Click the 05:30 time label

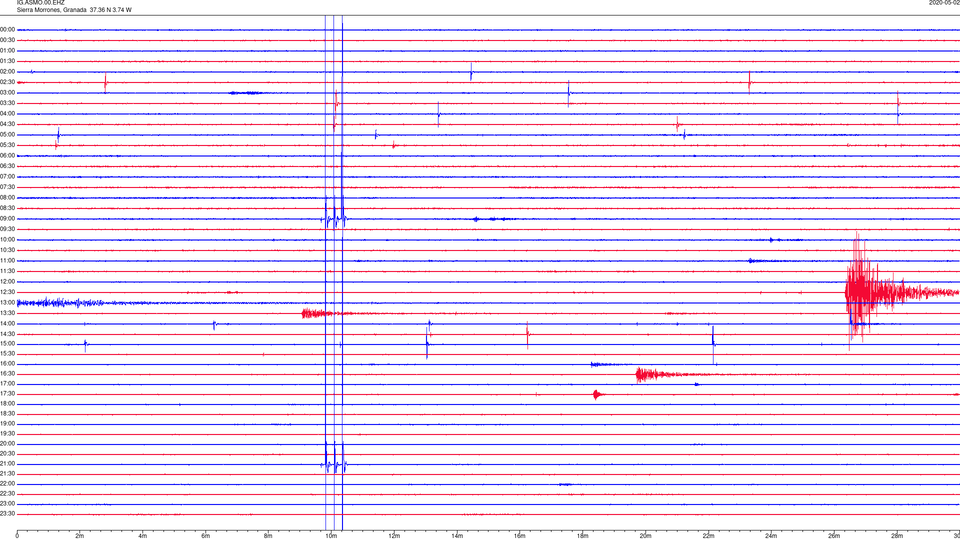click(x=7, y=145)
